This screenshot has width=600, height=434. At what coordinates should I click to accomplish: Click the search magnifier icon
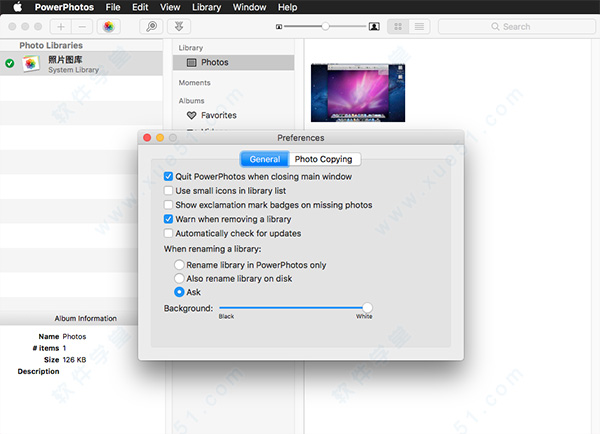click(x=495, y=26)
